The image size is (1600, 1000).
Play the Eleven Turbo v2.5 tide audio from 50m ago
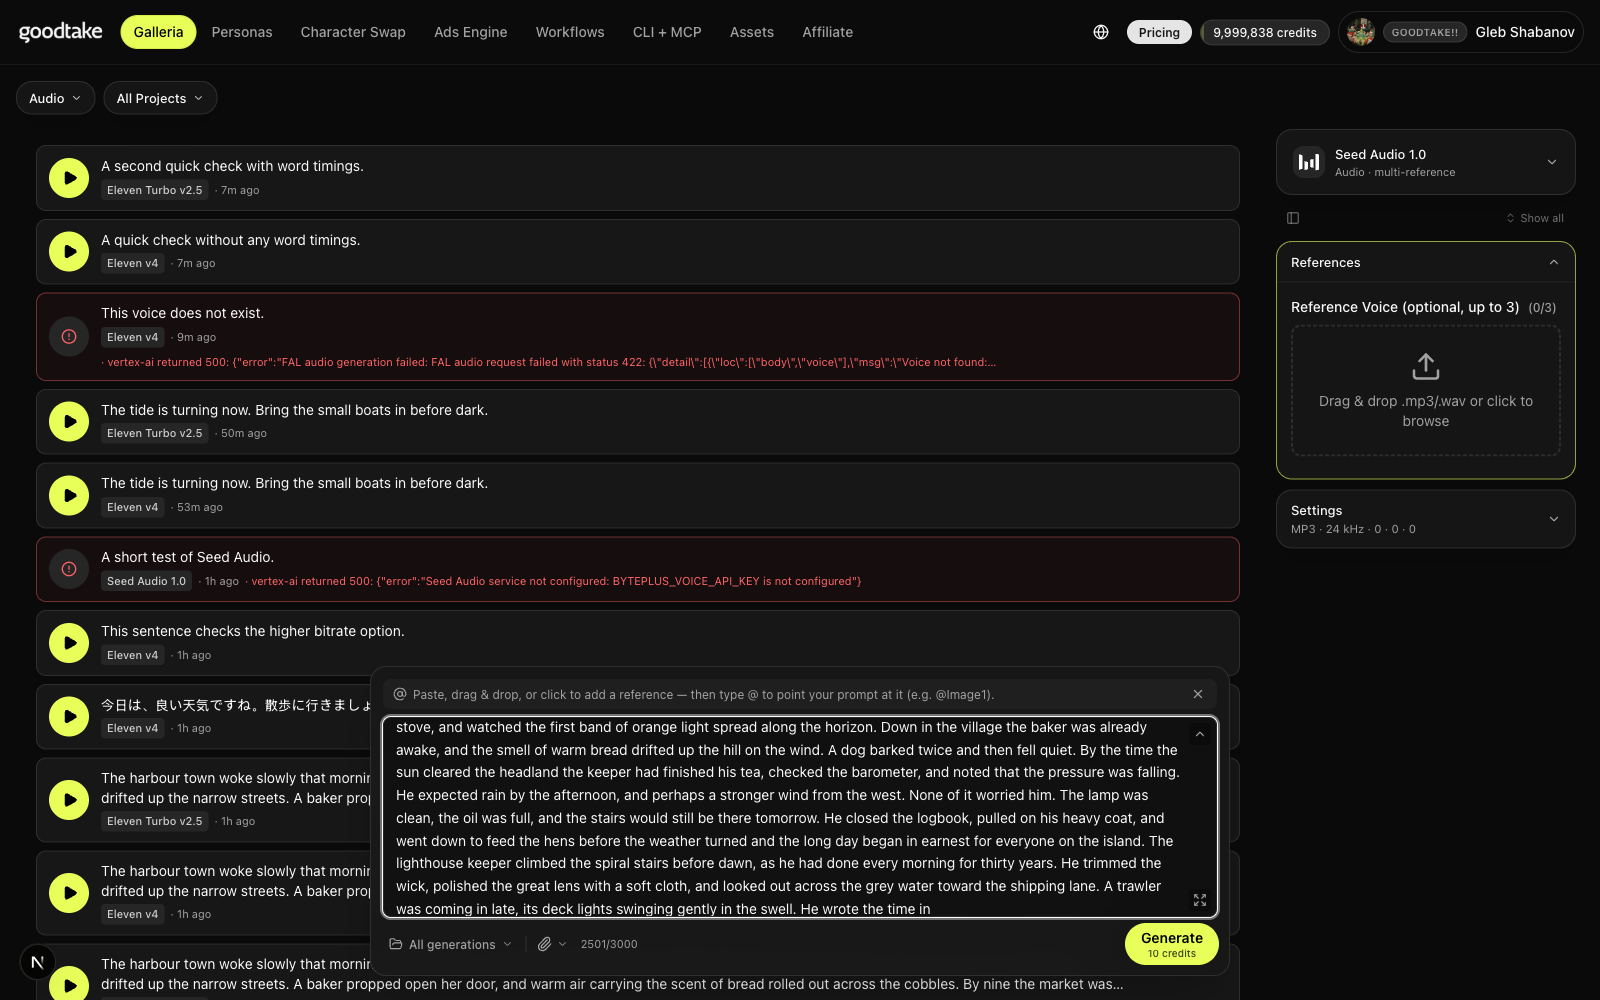coord(69,422)
